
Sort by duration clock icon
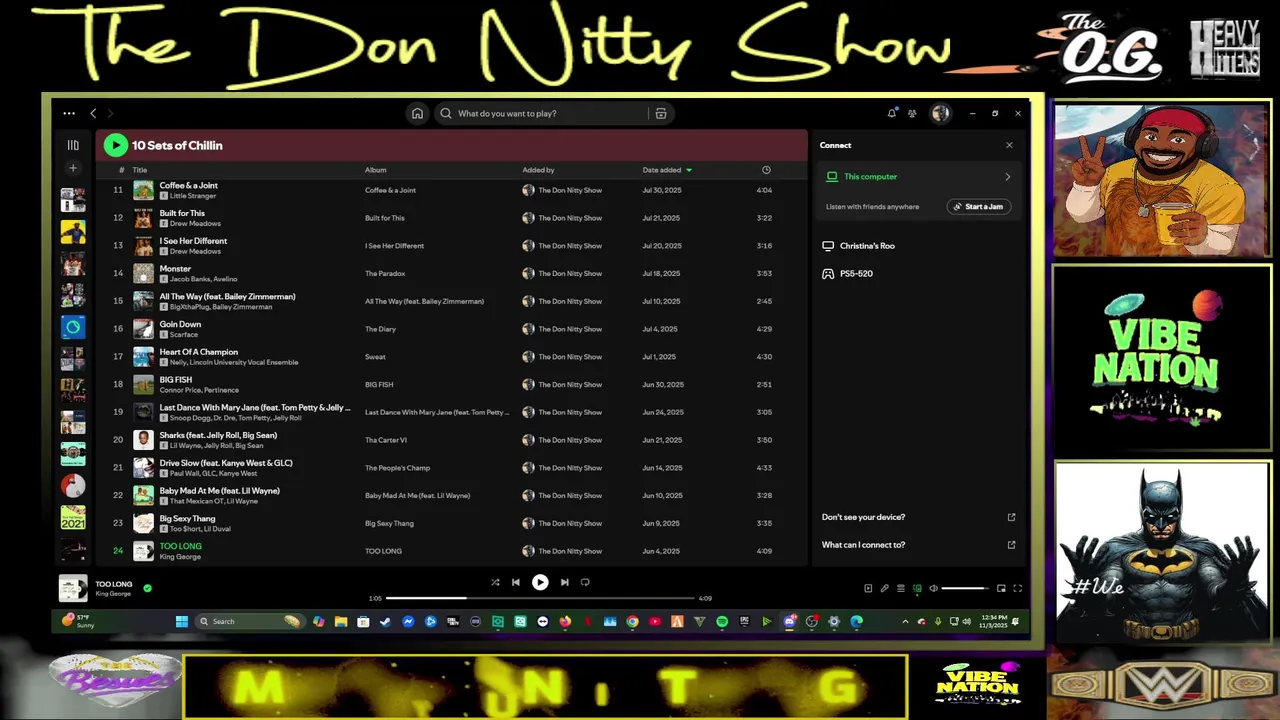pyautogui.click(x=766, y=170)
